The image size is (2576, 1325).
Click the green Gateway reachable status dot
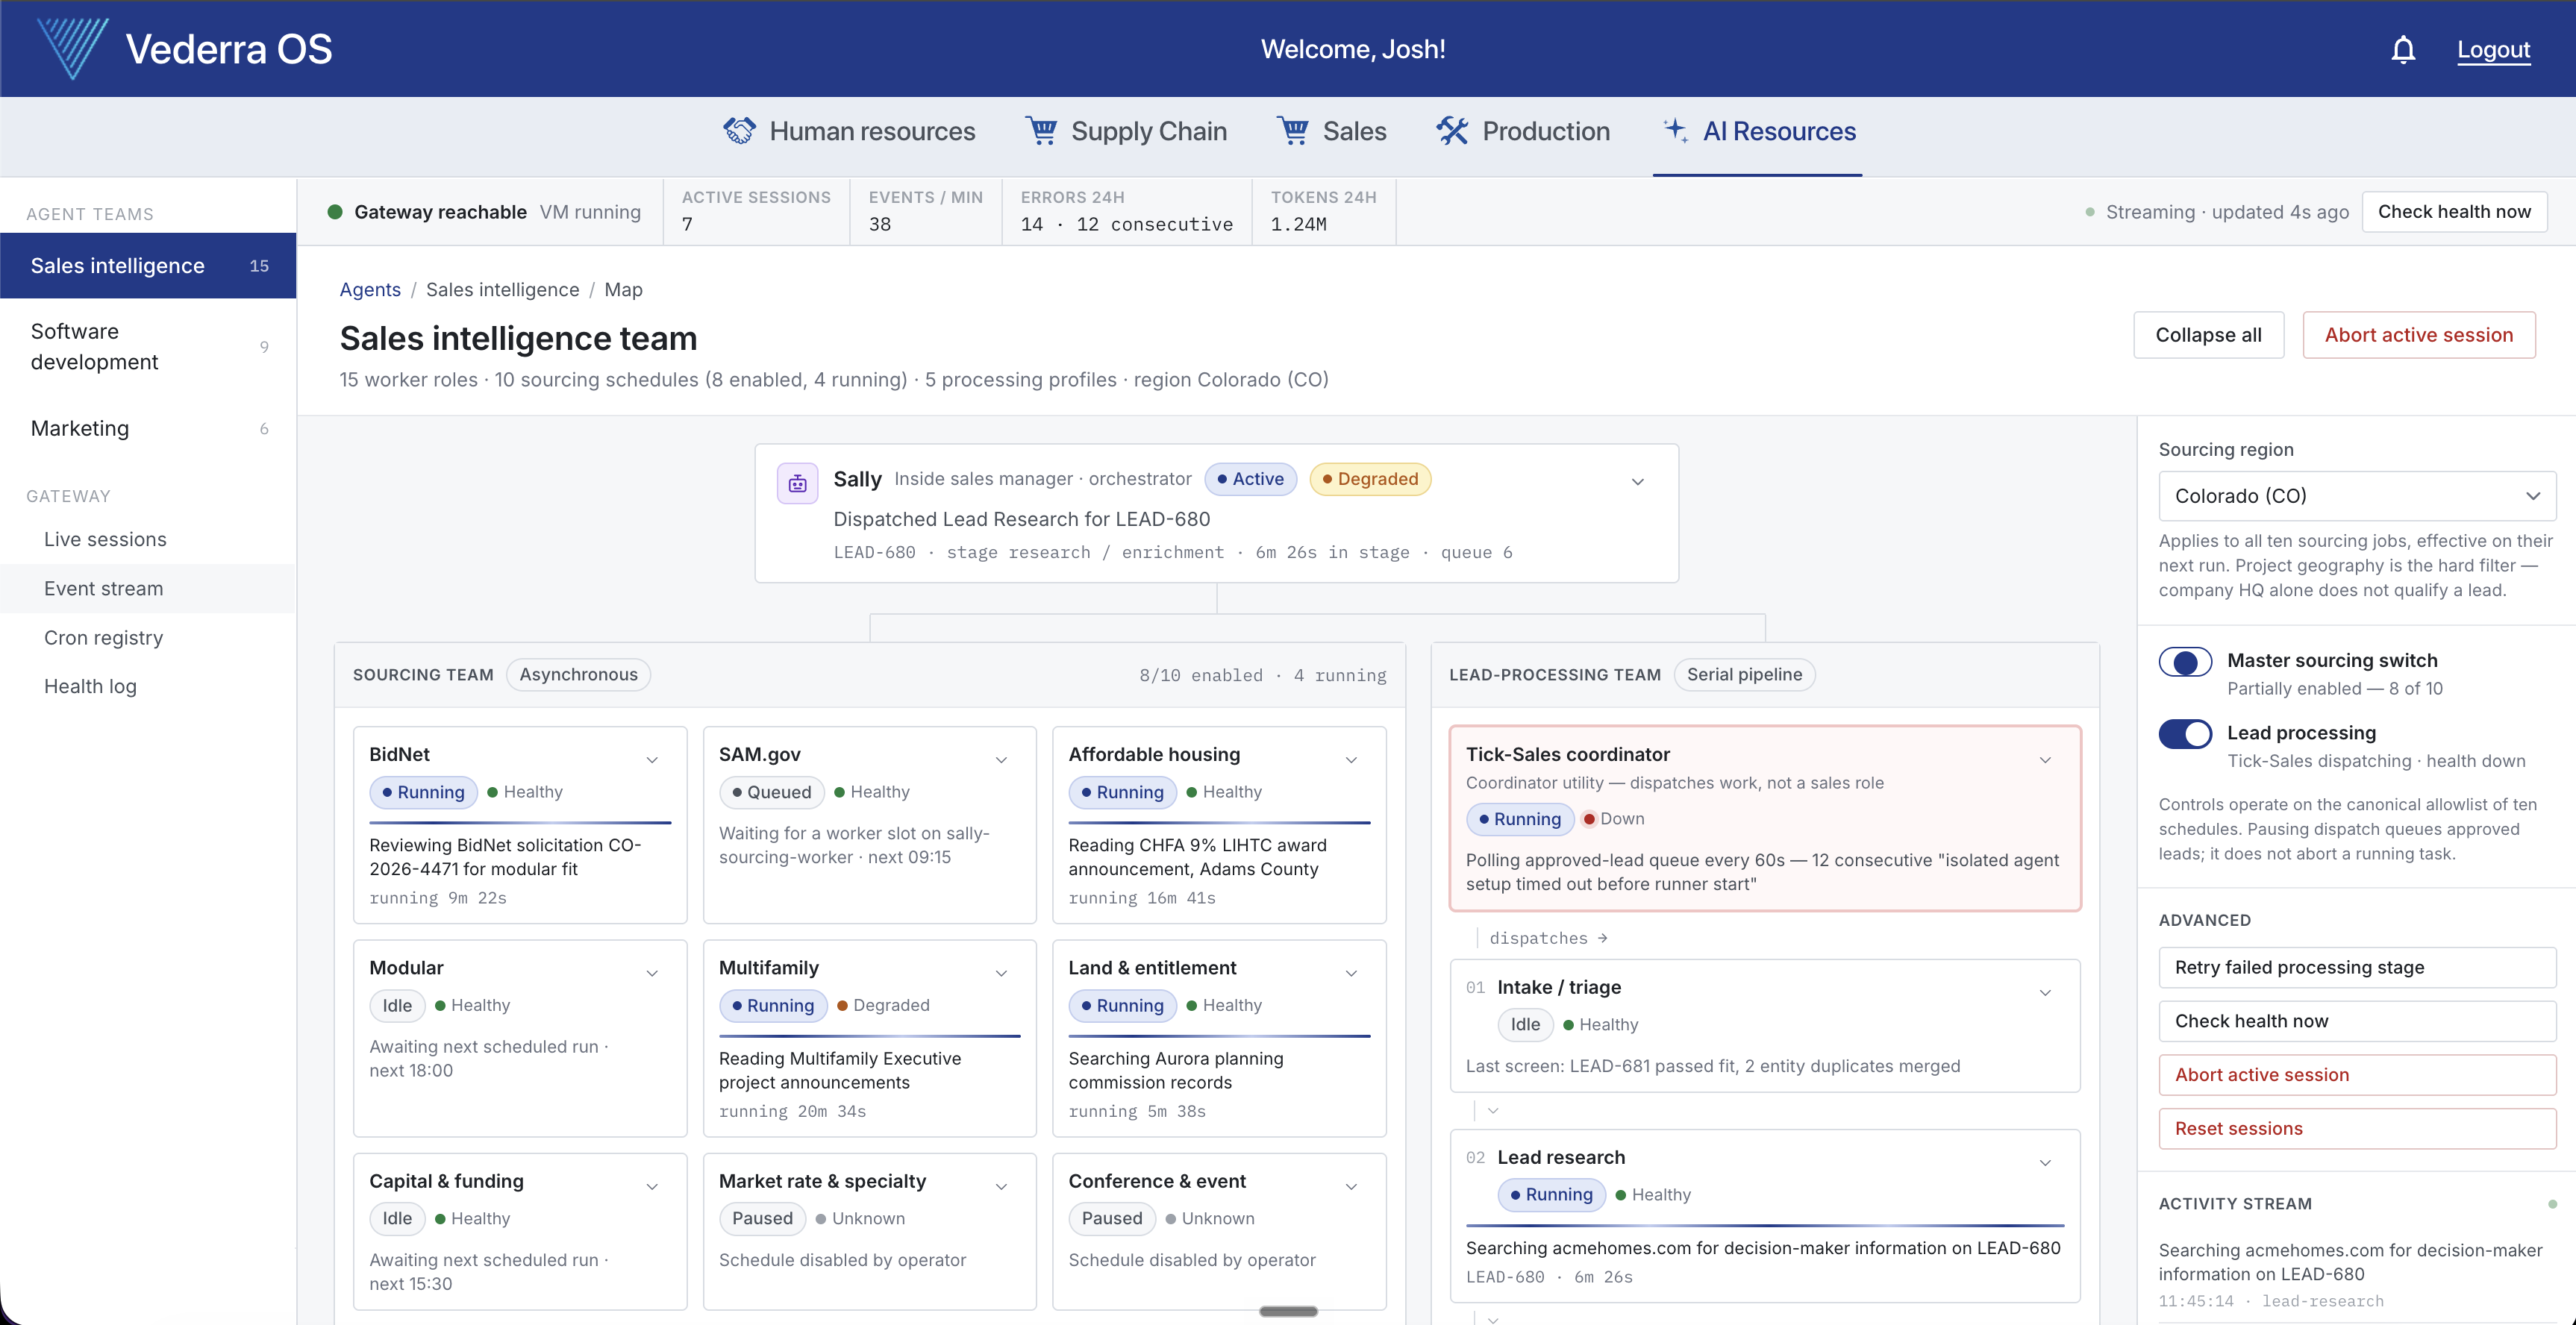pos(335,212)
